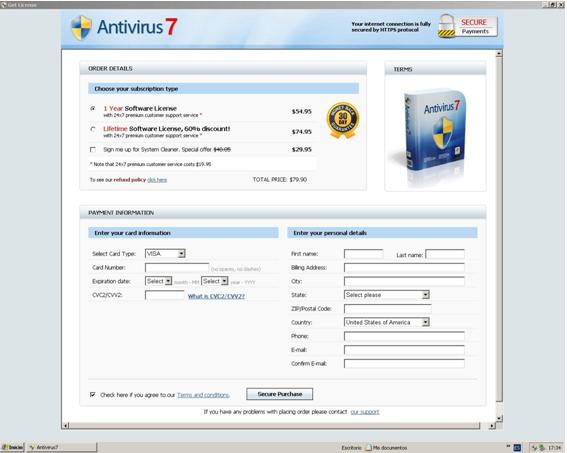This screenshot has width=567, height=453.
Task: Select the 1 Year Software License option
Action: (x=93, y=108)
